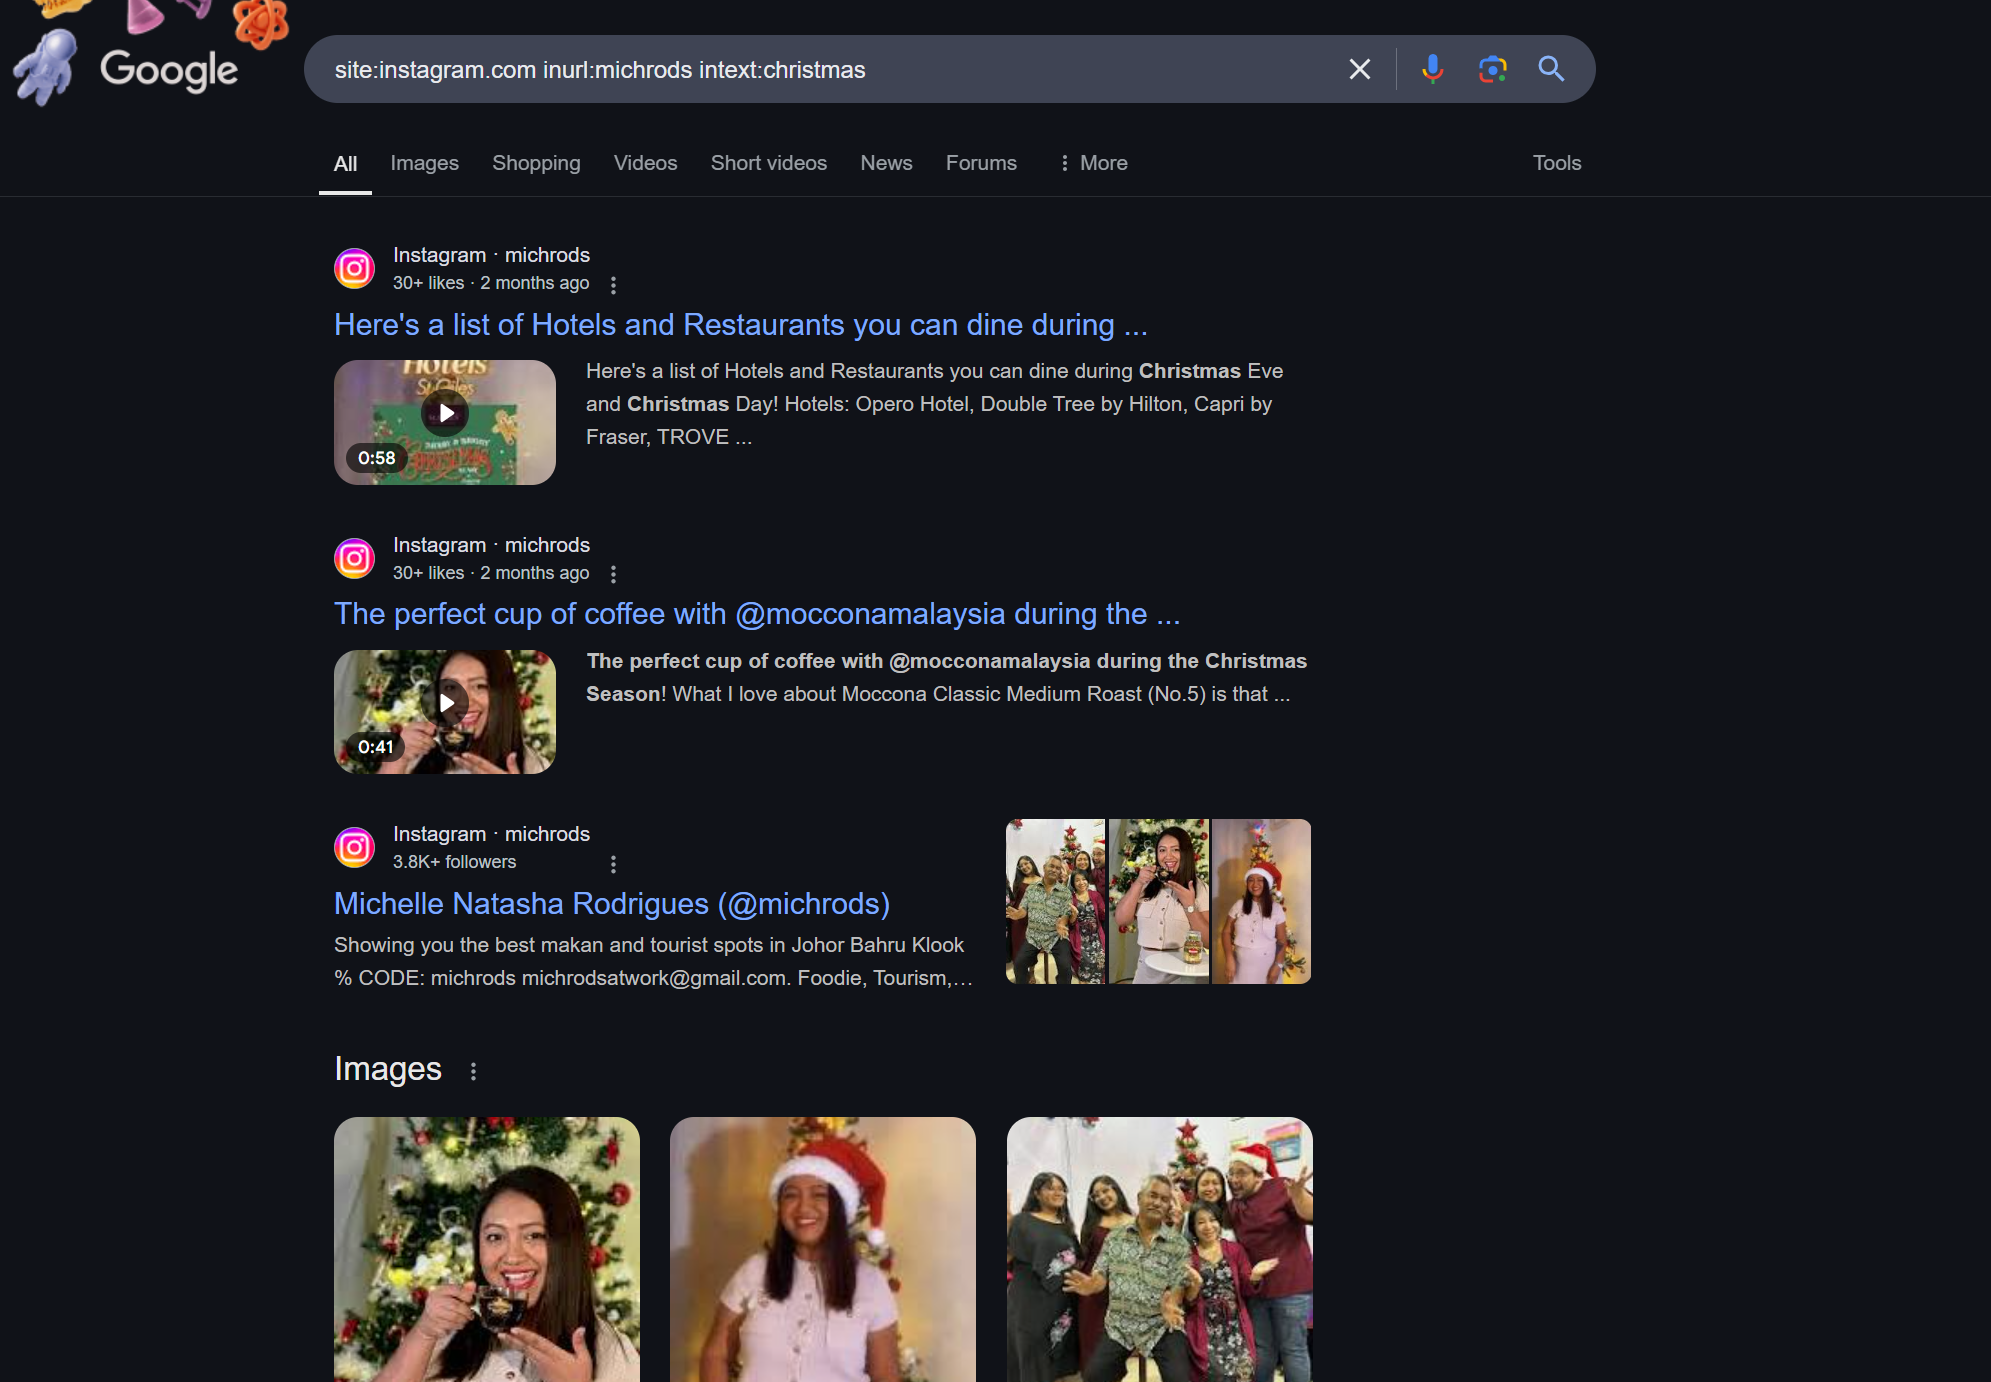This screenshot has width=1991, height=1382.
Task: Select the News tab
Action: coord(886,163)
